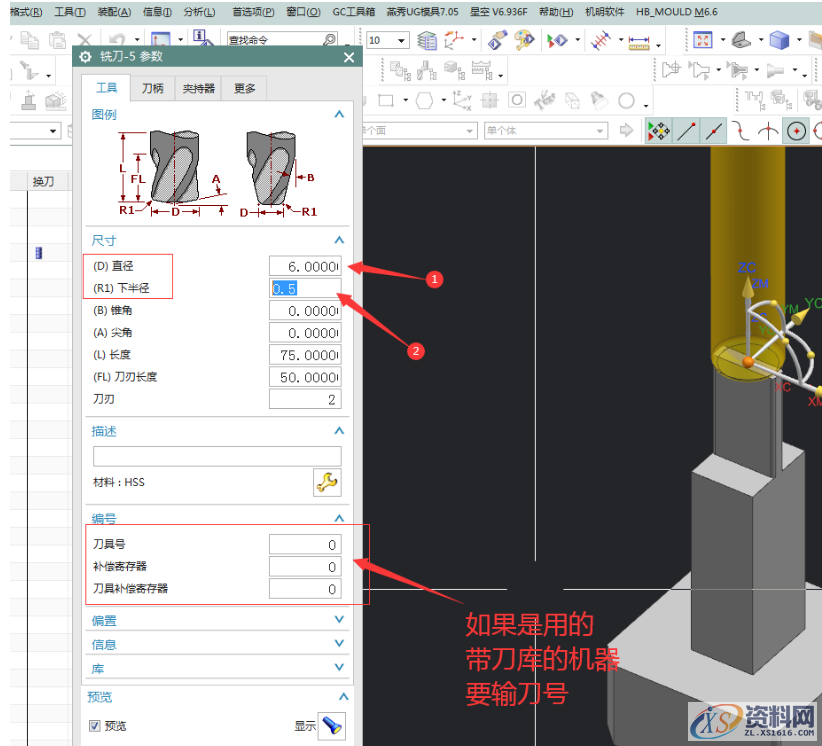Click the flashlight display icon in preview

click(x=332, y=726)
